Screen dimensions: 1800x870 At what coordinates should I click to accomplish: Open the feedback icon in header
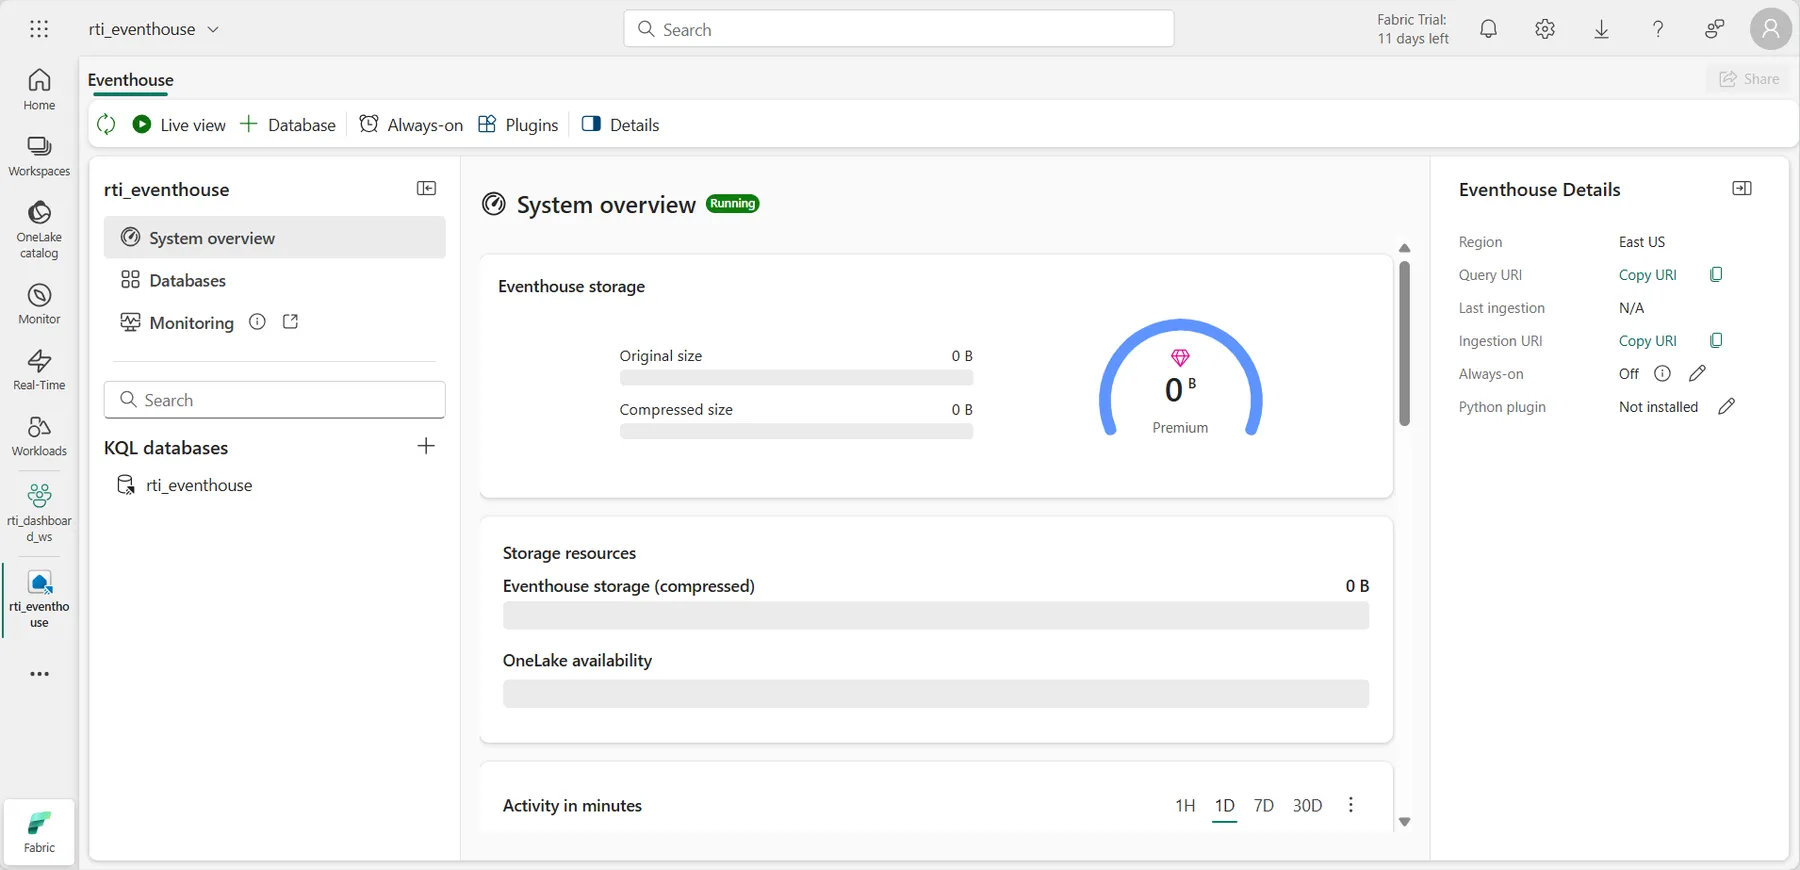[1714, 29]
